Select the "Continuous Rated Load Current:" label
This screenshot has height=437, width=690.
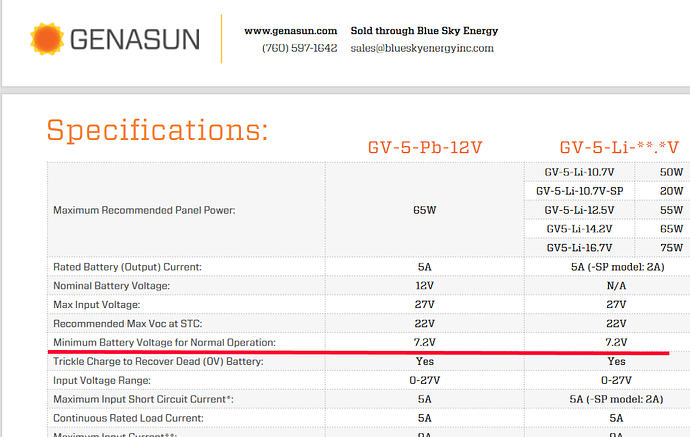coord(128,418)
